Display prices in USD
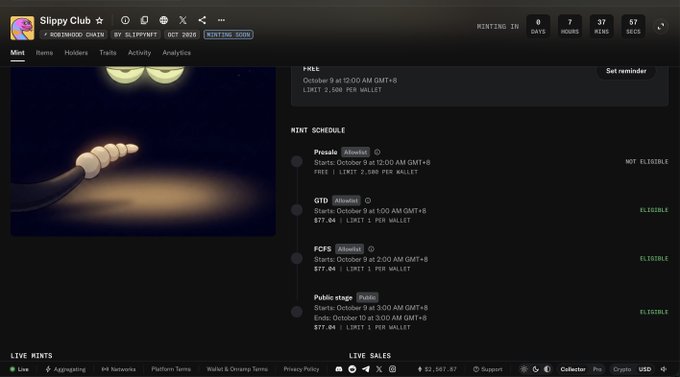Viewport: 680px width, 377px height. (x=645, y=369)
